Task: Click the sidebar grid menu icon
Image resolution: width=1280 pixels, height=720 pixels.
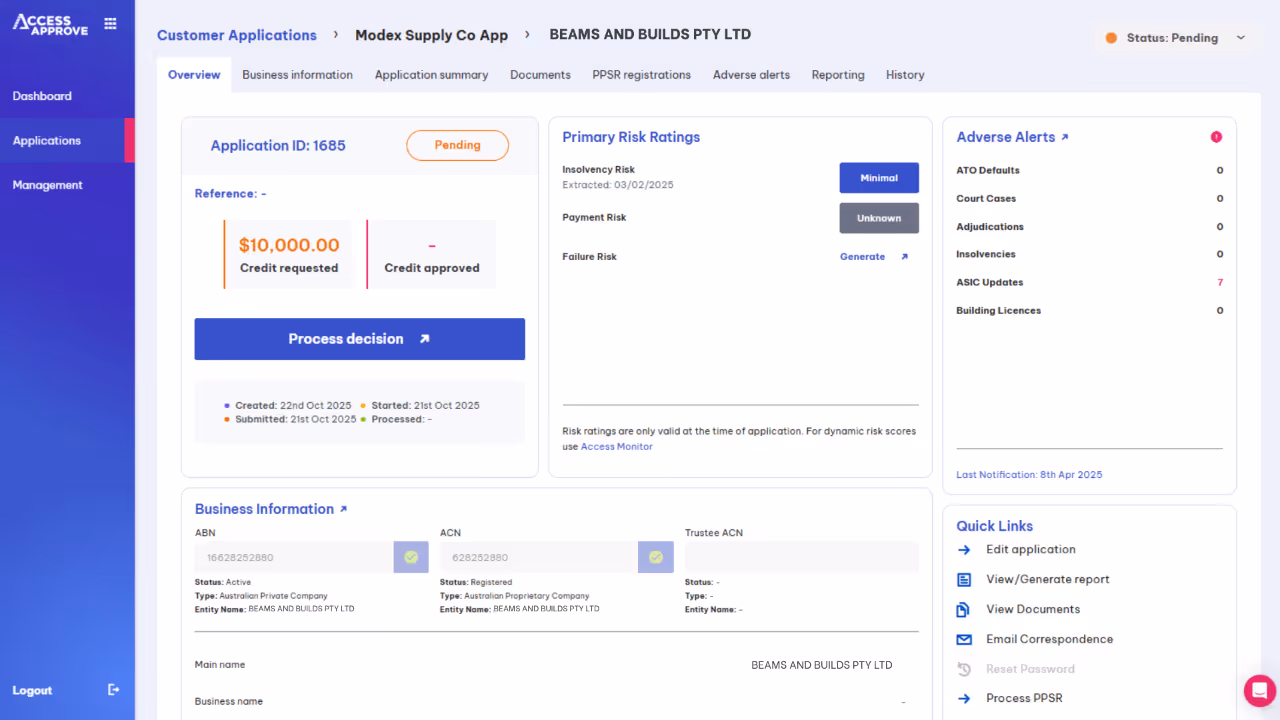Action: pos(110,22)
